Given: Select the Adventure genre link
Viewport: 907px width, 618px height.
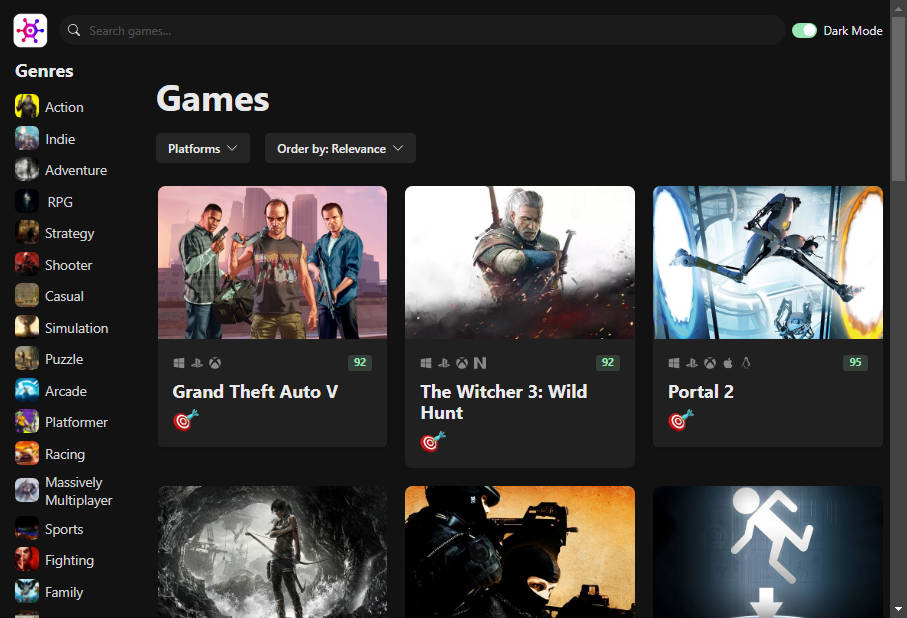Looking at the screenshot, I should 76,170.
